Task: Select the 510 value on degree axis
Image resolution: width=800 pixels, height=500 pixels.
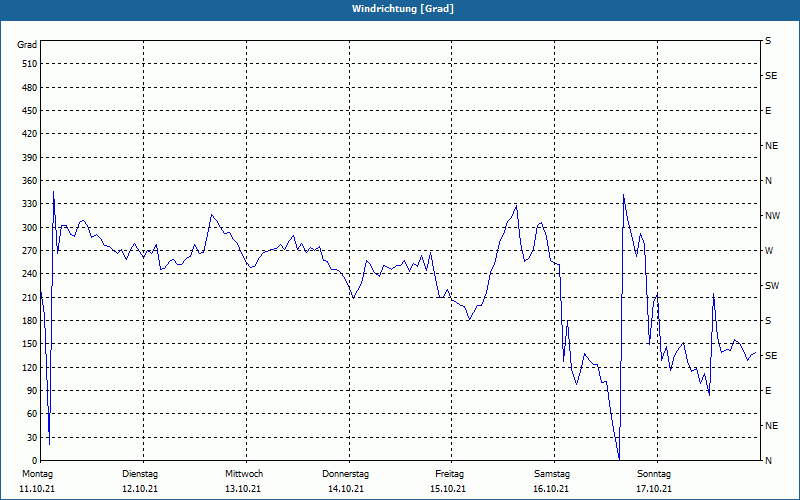Action: point(29,64)
